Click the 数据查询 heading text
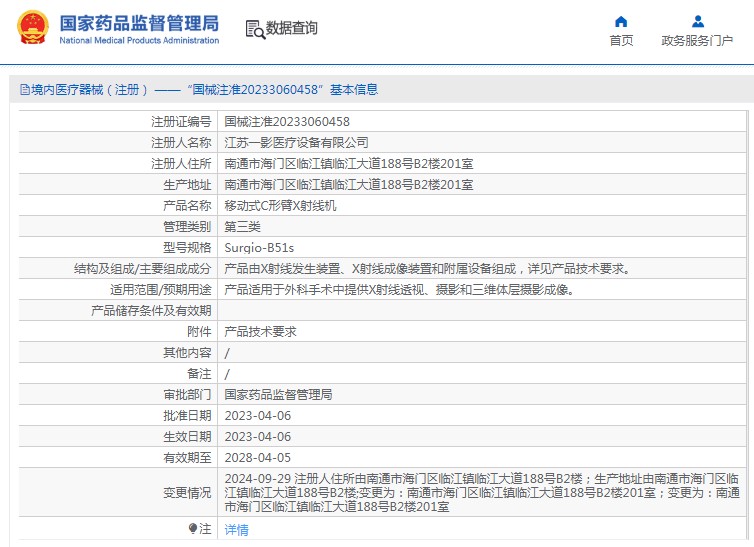Screen dimensions: 754x547 292,28
